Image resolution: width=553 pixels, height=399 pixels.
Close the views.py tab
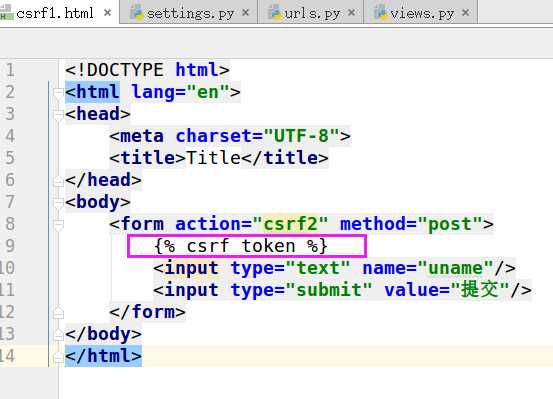[x=466, y=13]
